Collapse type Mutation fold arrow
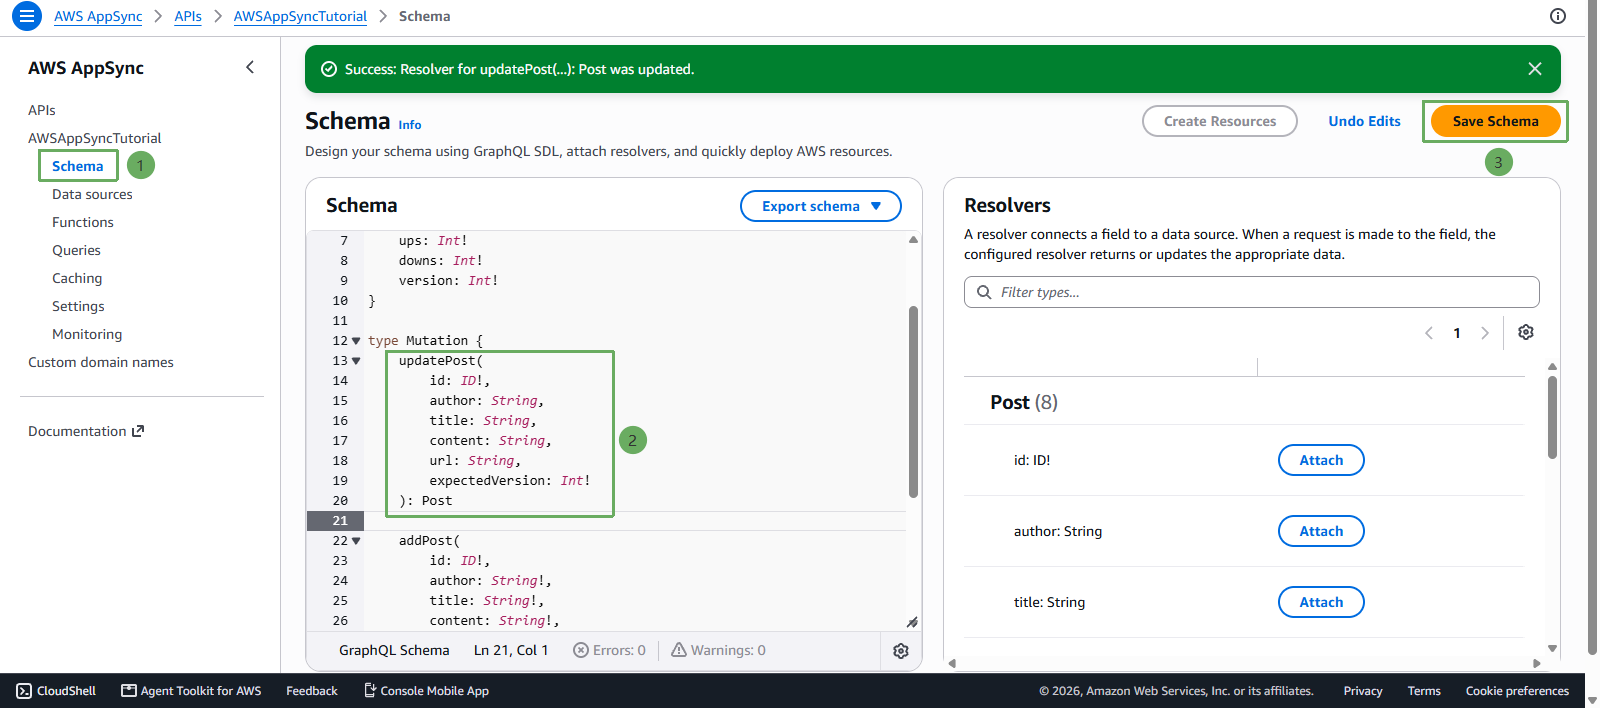This screenshot has width=1600, height=708. click(x=356, y=341)
